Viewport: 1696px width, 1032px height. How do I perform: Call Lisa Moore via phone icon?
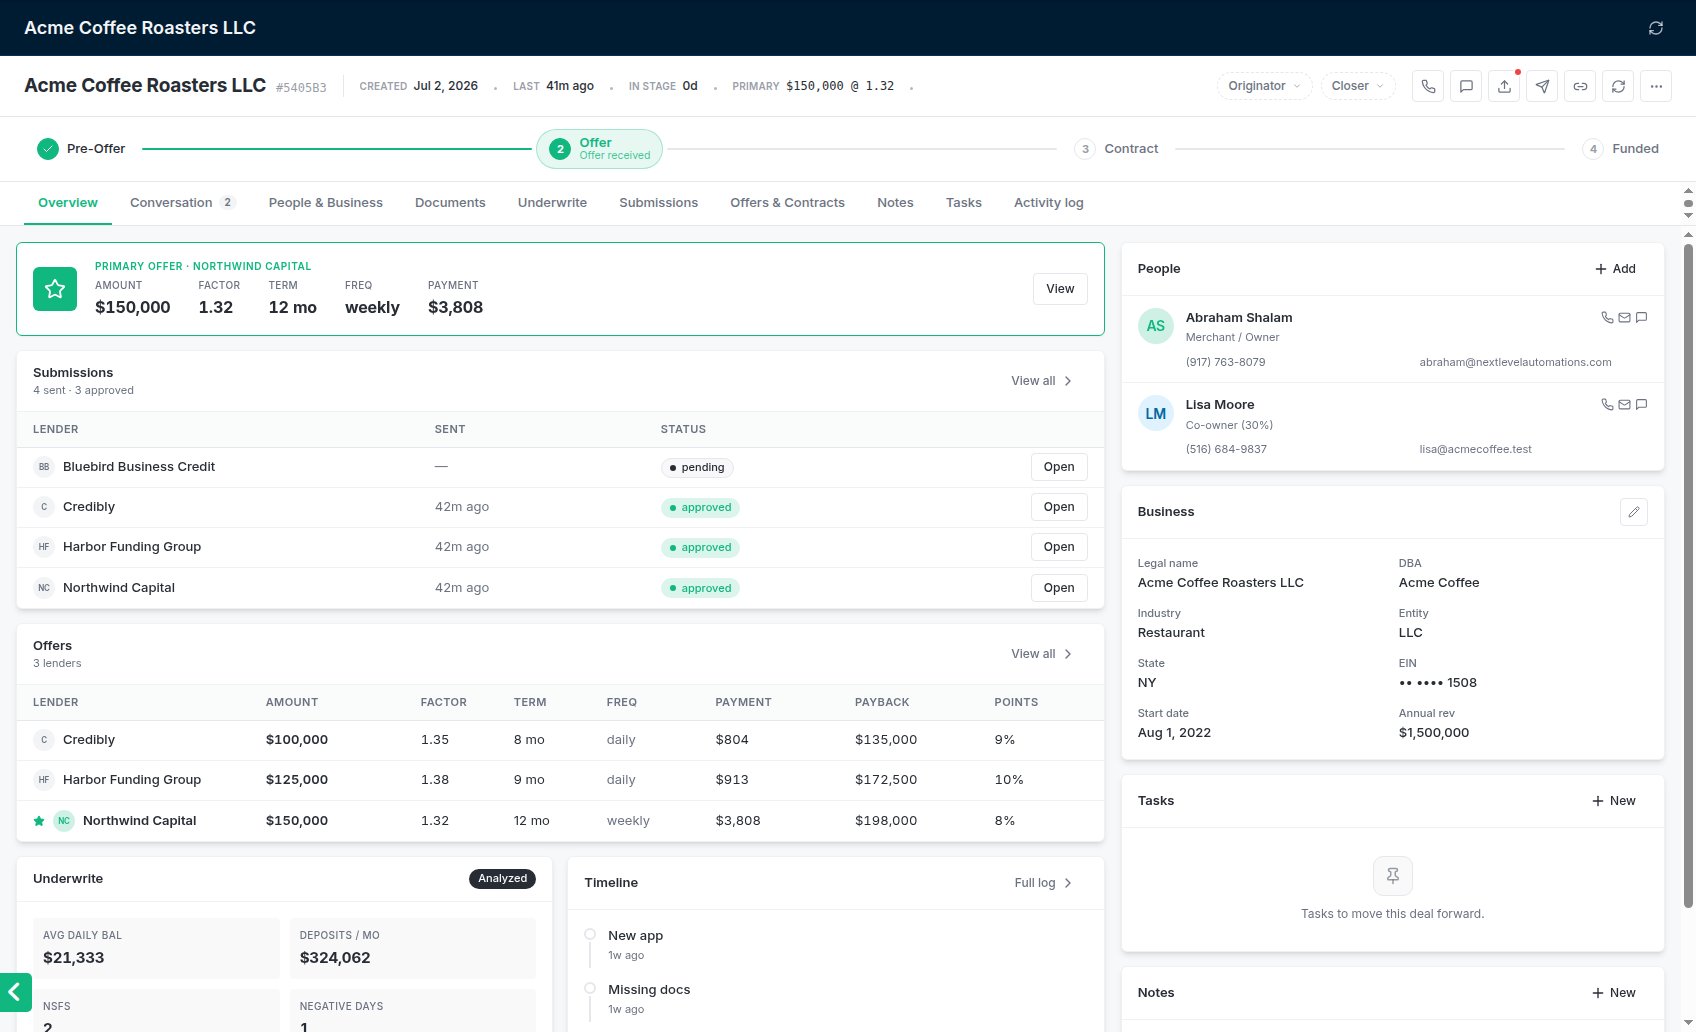pos(1607,404)
